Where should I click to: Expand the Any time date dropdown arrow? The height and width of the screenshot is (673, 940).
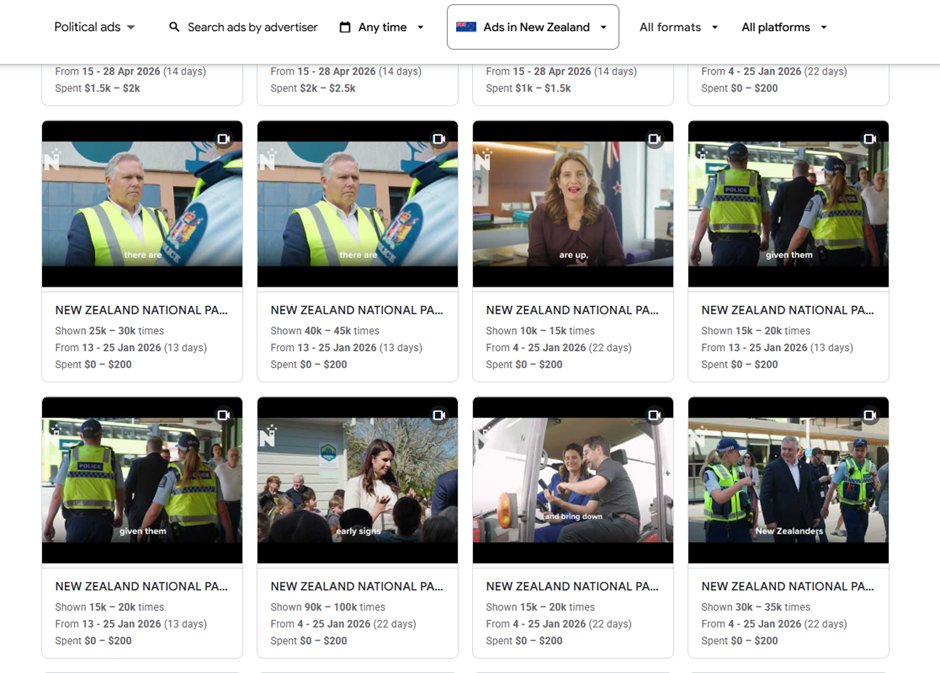coord(420,27)
